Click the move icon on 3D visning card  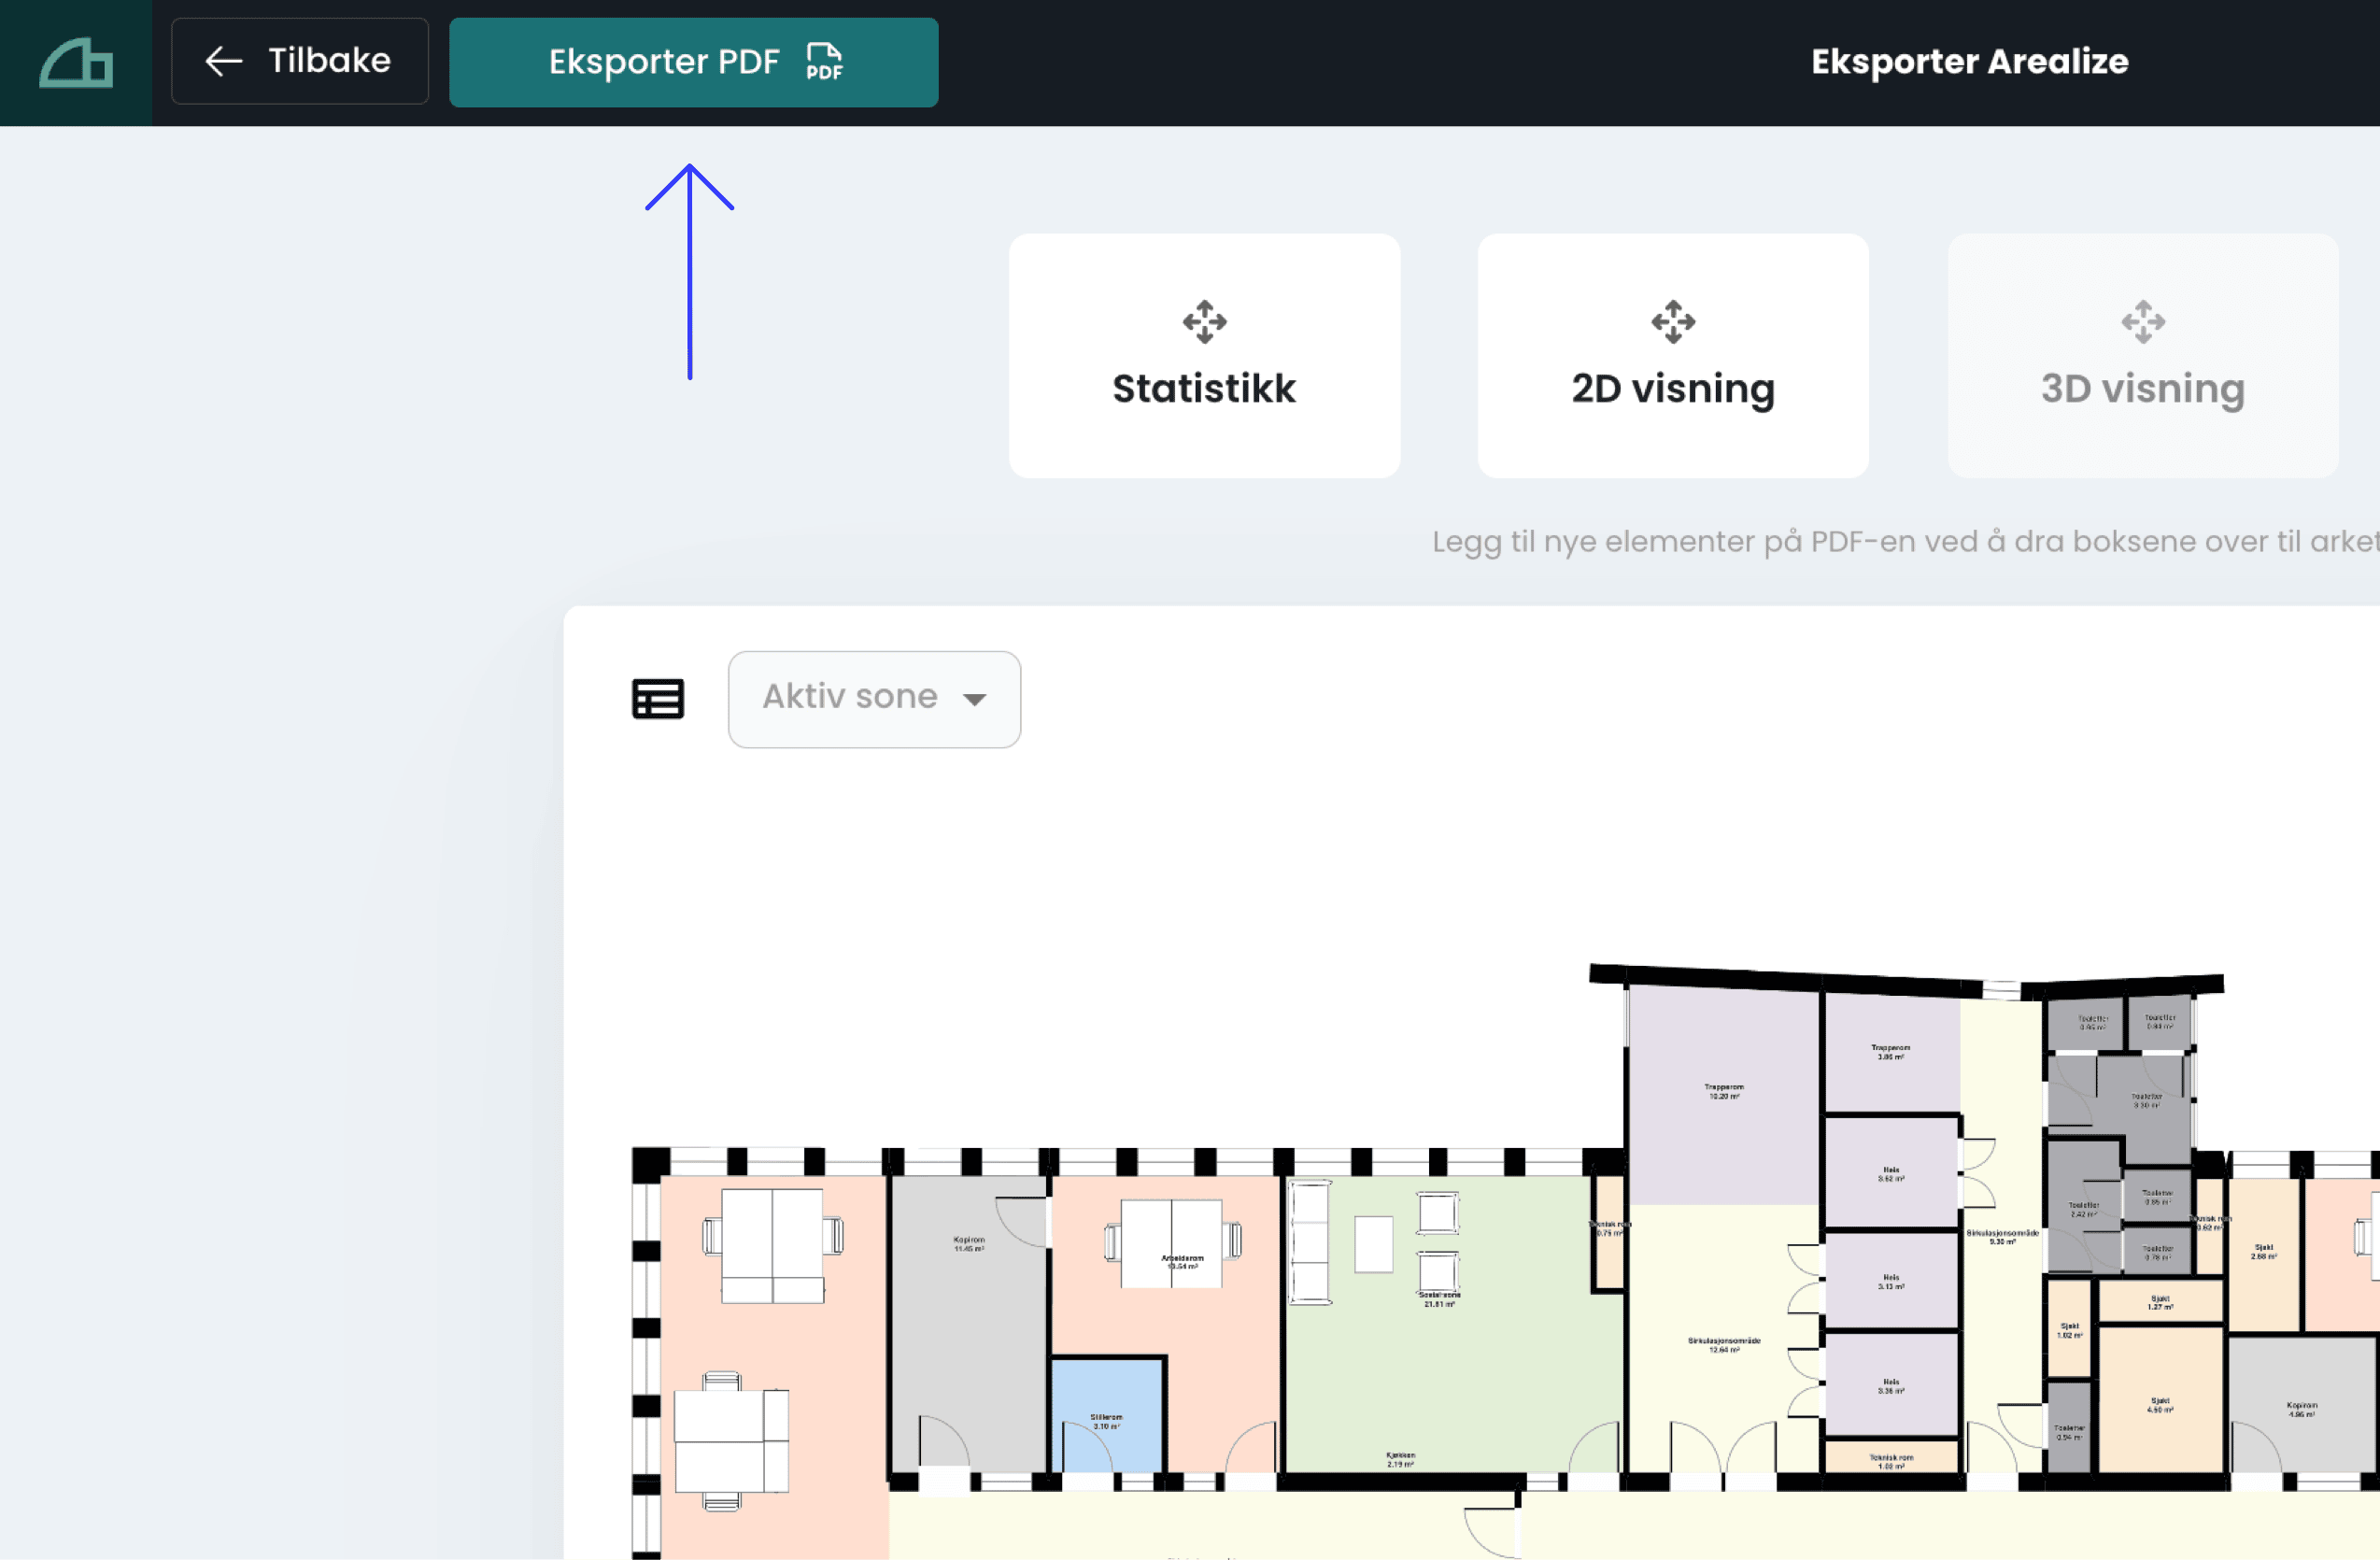pyautogui.click(x=2142, y=322)
